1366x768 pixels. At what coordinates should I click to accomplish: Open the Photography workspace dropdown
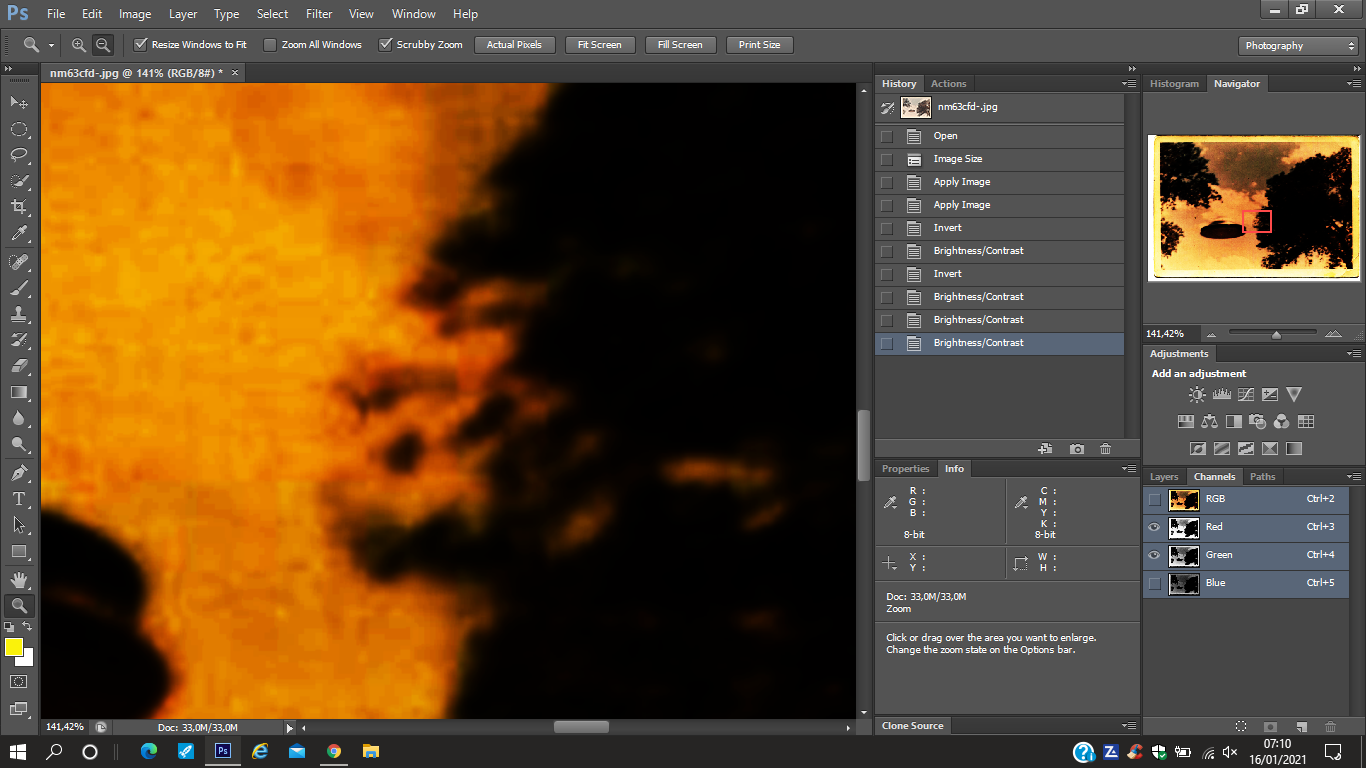pyautogui.click(x=1298, y=46)
